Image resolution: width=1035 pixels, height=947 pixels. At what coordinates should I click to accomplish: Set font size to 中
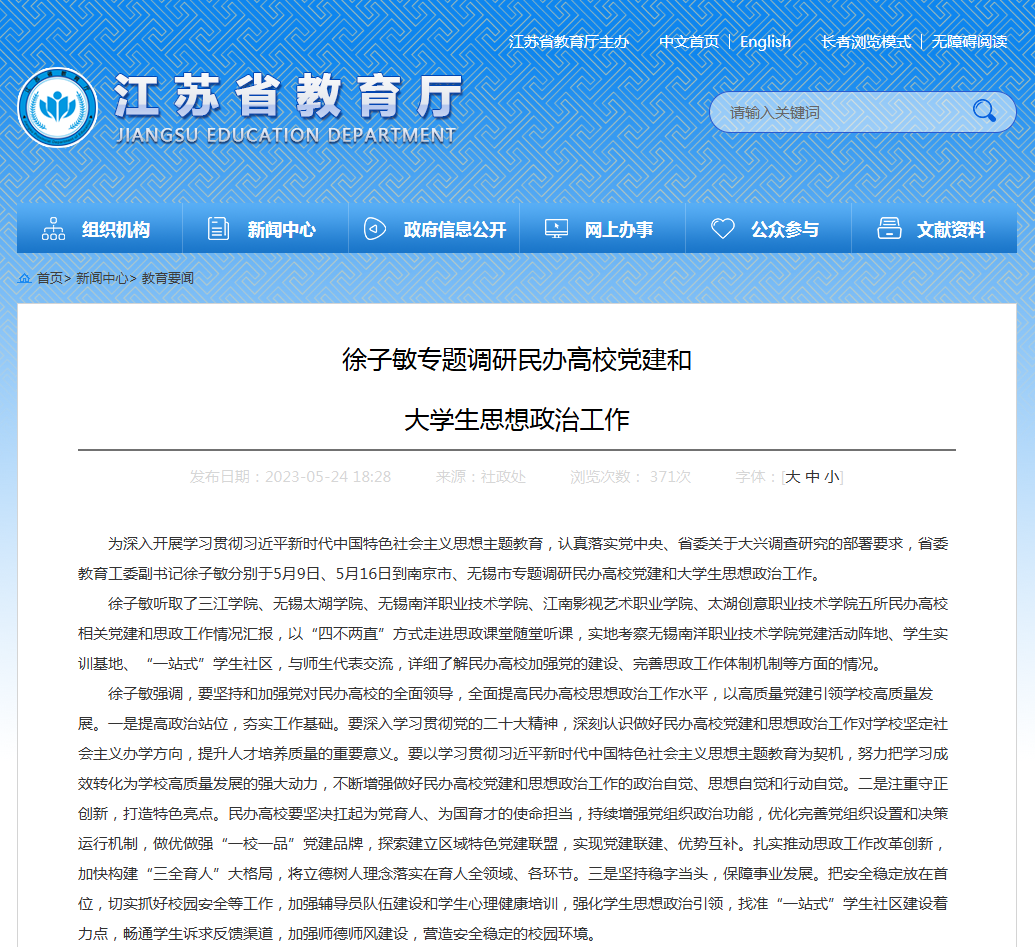[812, 477]
